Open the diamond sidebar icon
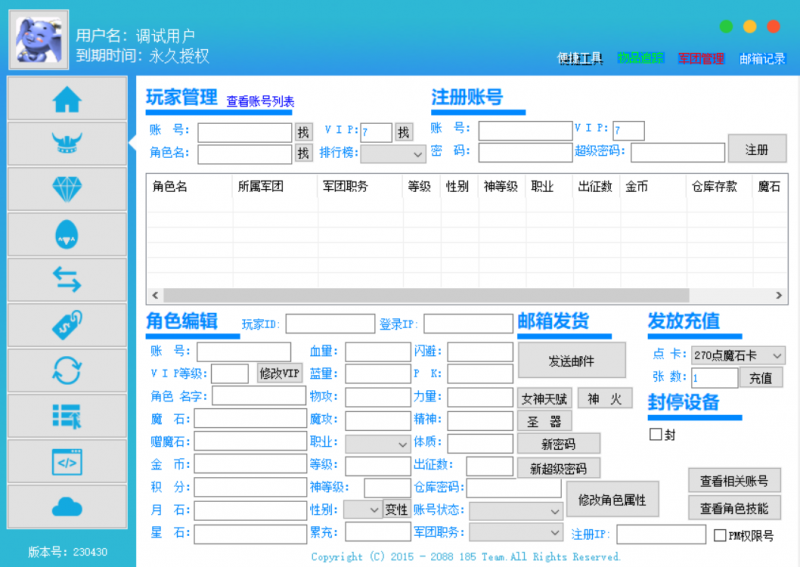 click(x=67, y=189)
